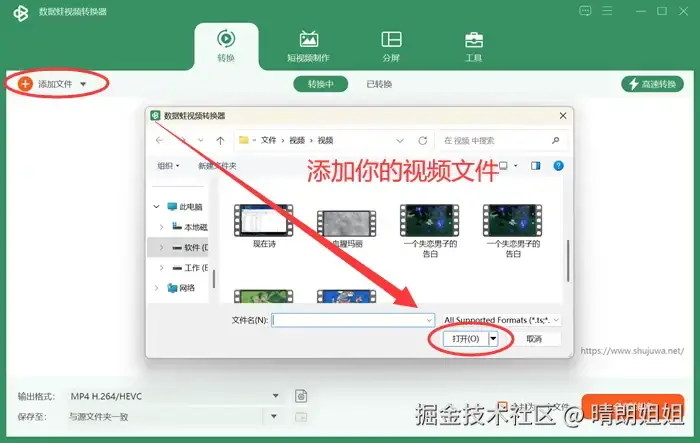Click the folder icon in address bar
The height and width of the screenshot is (443, 700).
244,140
